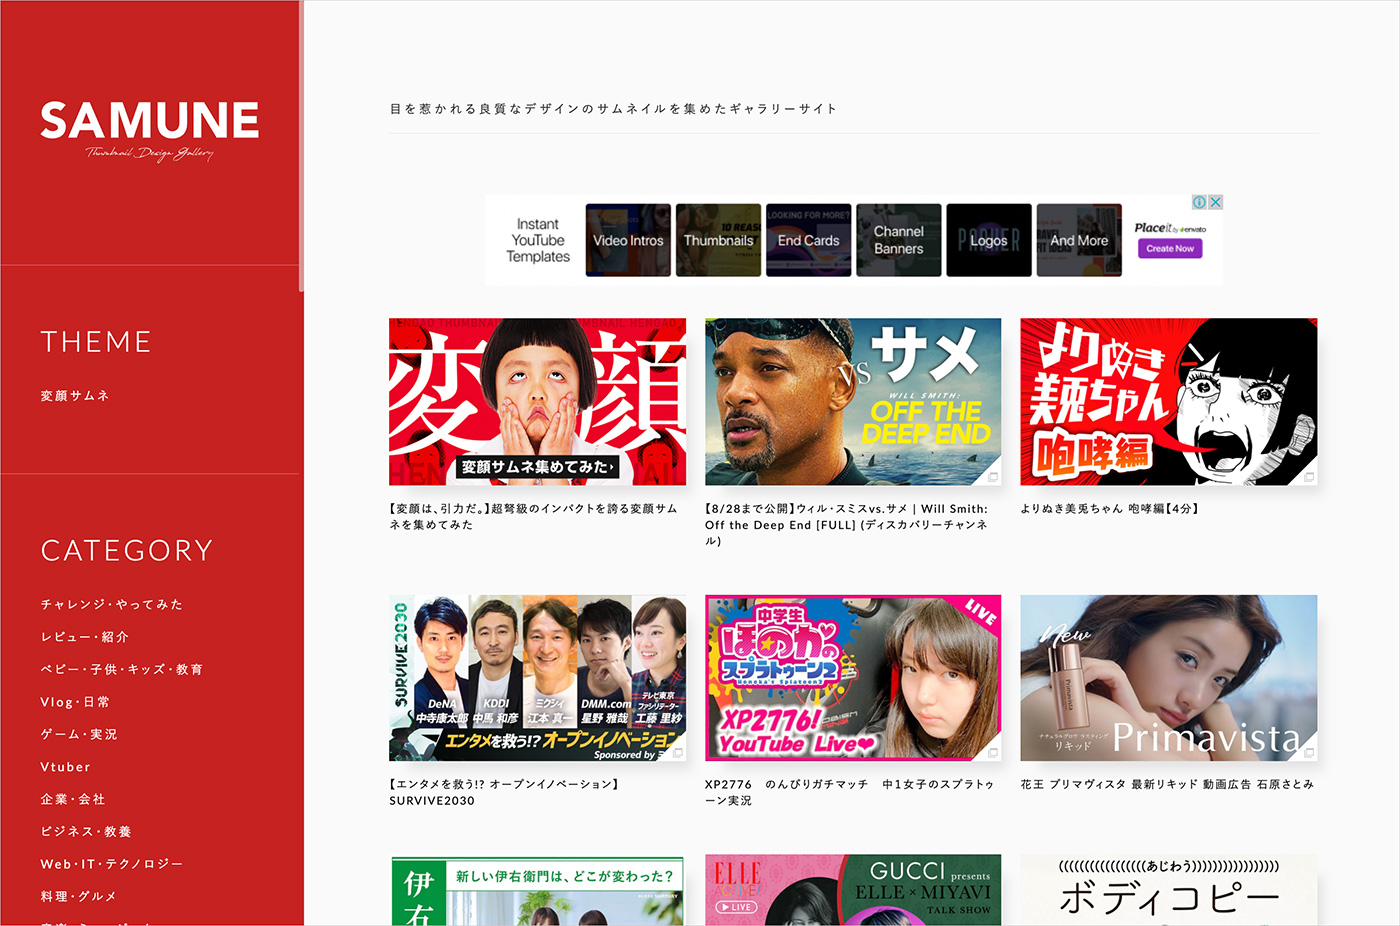Select the Vlog・日常 category
1400x926 pixels.
pos(75,702)
